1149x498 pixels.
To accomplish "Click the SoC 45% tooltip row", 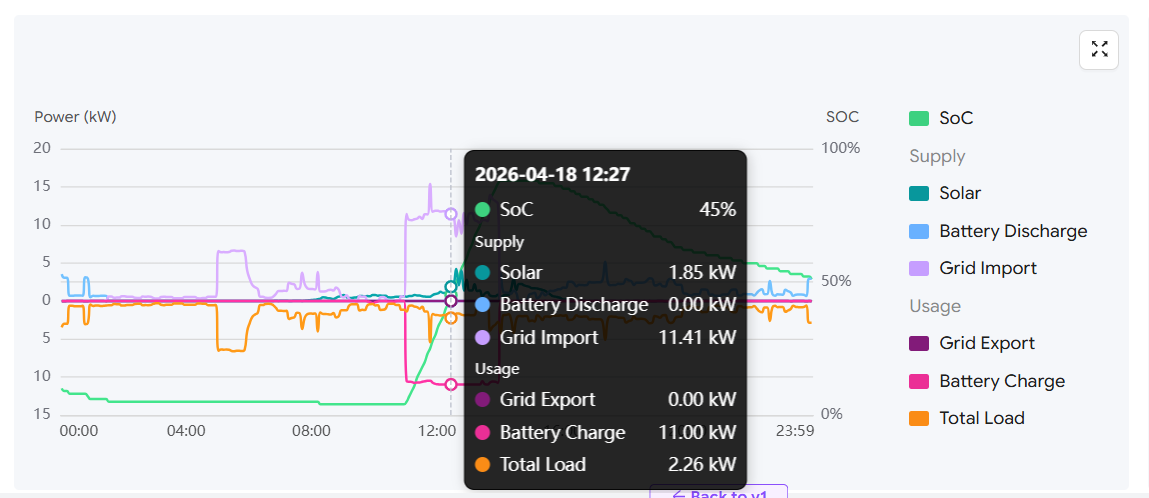I will [605, 209].
